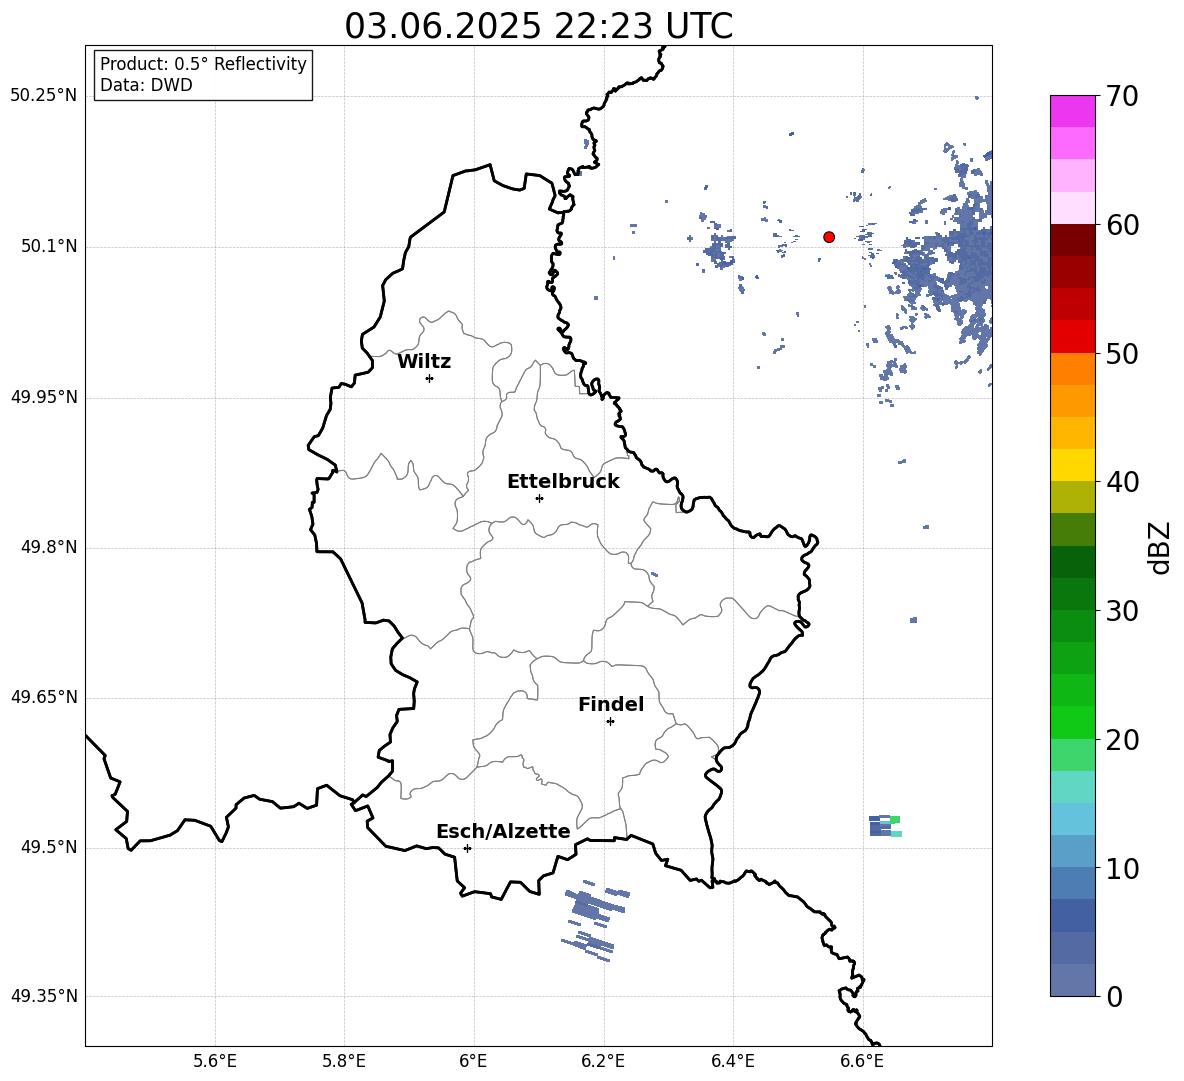Click the colorbar tick label 40
The image size is (1184, 1081).
coord(1122,482)
